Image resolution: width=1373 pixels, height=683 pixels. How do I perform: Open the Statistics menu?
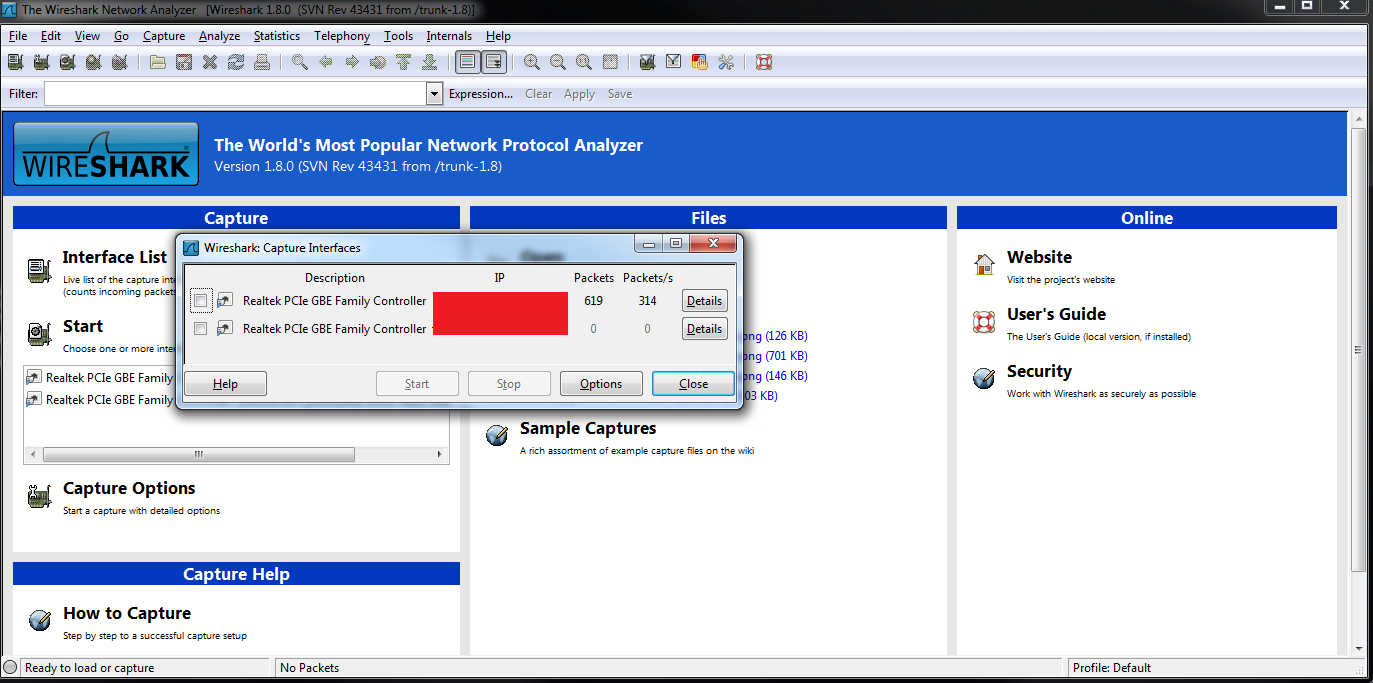276,36
